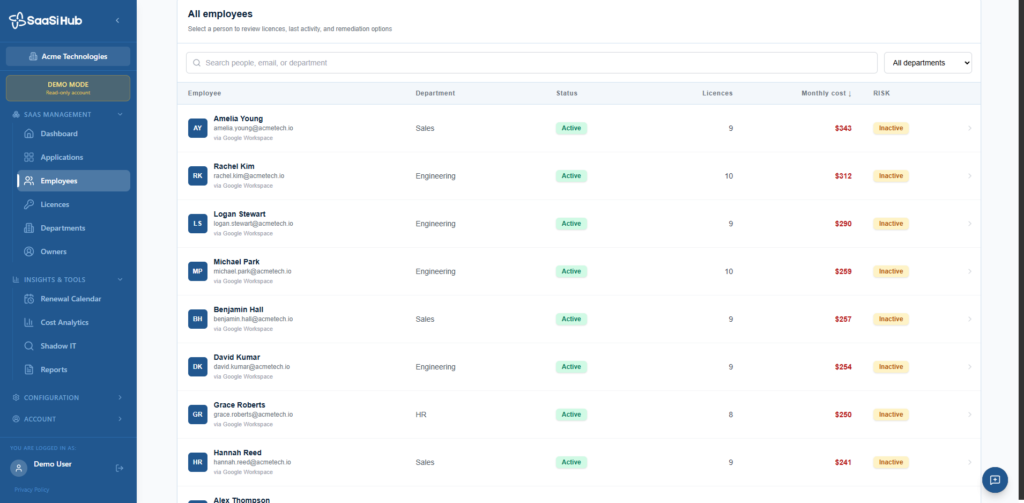Click the Shadow IT magnifier icon
The height and width of the screenshot is (503, 1024).
[x=29, y=346]
